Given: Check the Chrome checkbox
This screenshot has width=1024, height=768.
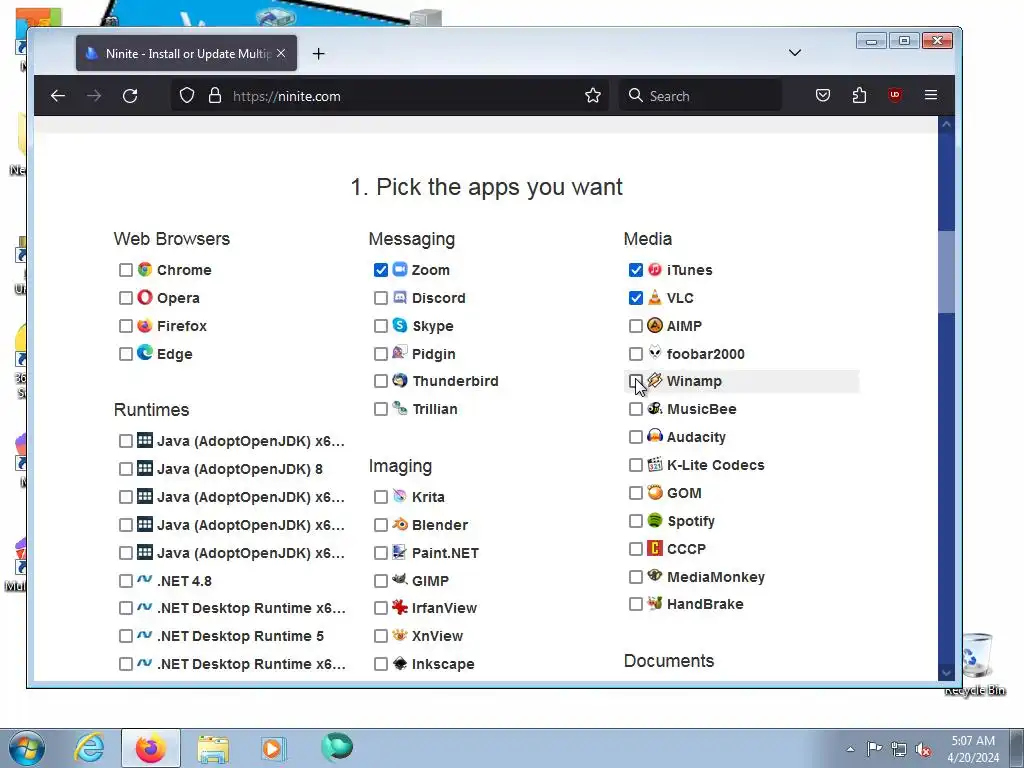Looking at the screenshot, I should click(126, 270).
